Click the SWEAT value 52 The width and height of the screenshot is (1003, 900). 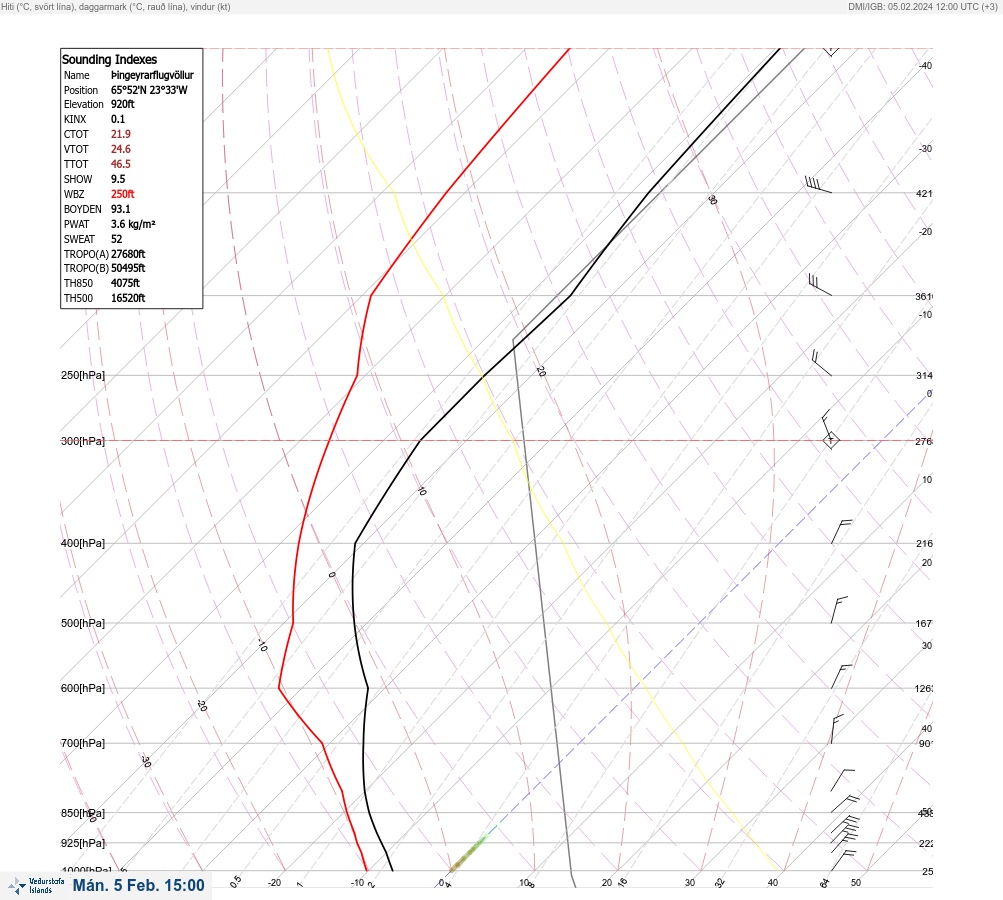[x=116, y=239]
